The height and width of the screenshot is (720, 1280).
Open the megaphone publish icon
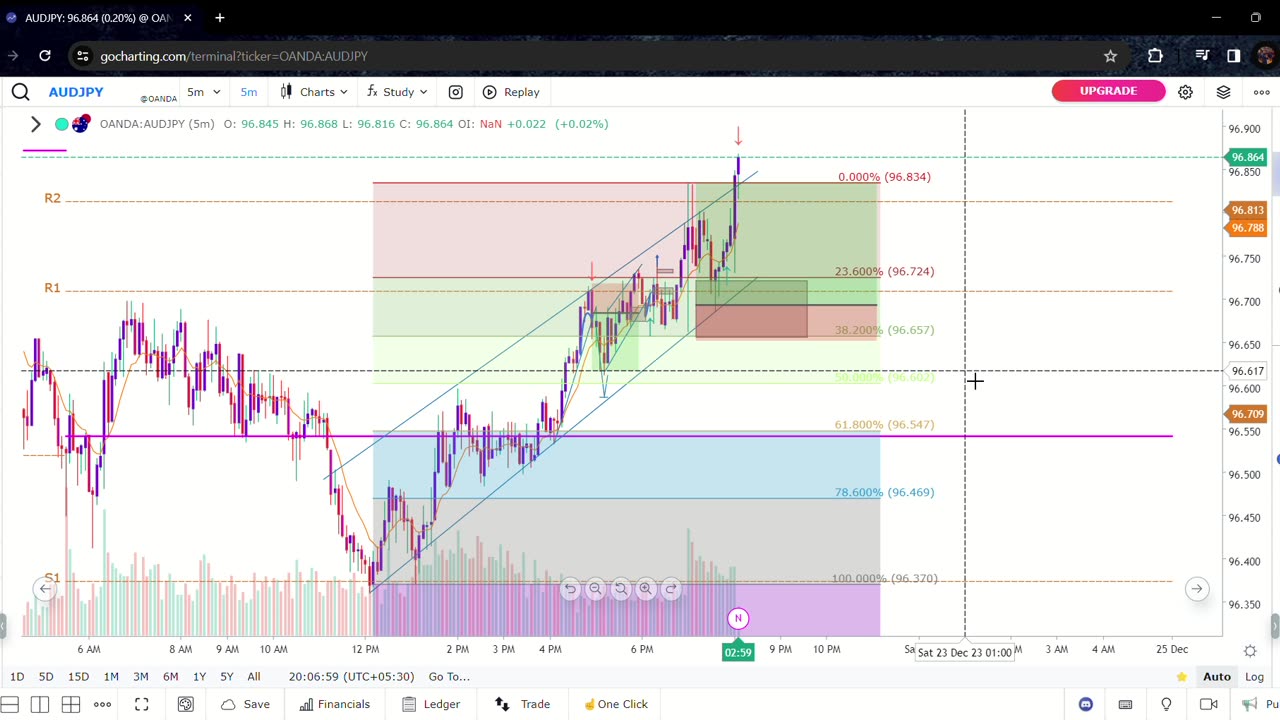1250,704
